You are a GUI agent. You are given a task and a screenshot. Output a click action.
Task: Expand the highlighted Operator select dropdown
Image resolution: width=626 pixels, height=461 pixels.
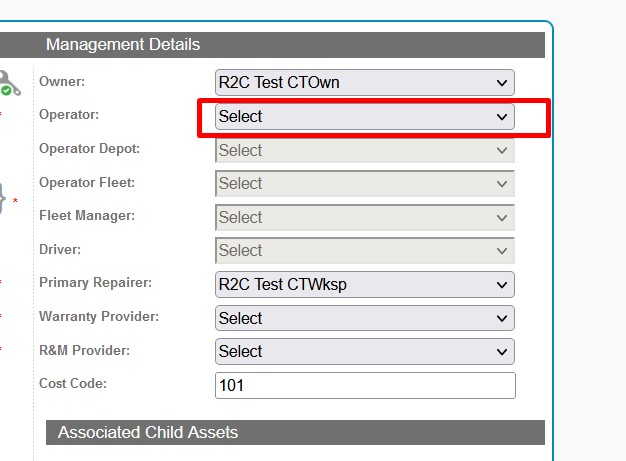(365, 117)
